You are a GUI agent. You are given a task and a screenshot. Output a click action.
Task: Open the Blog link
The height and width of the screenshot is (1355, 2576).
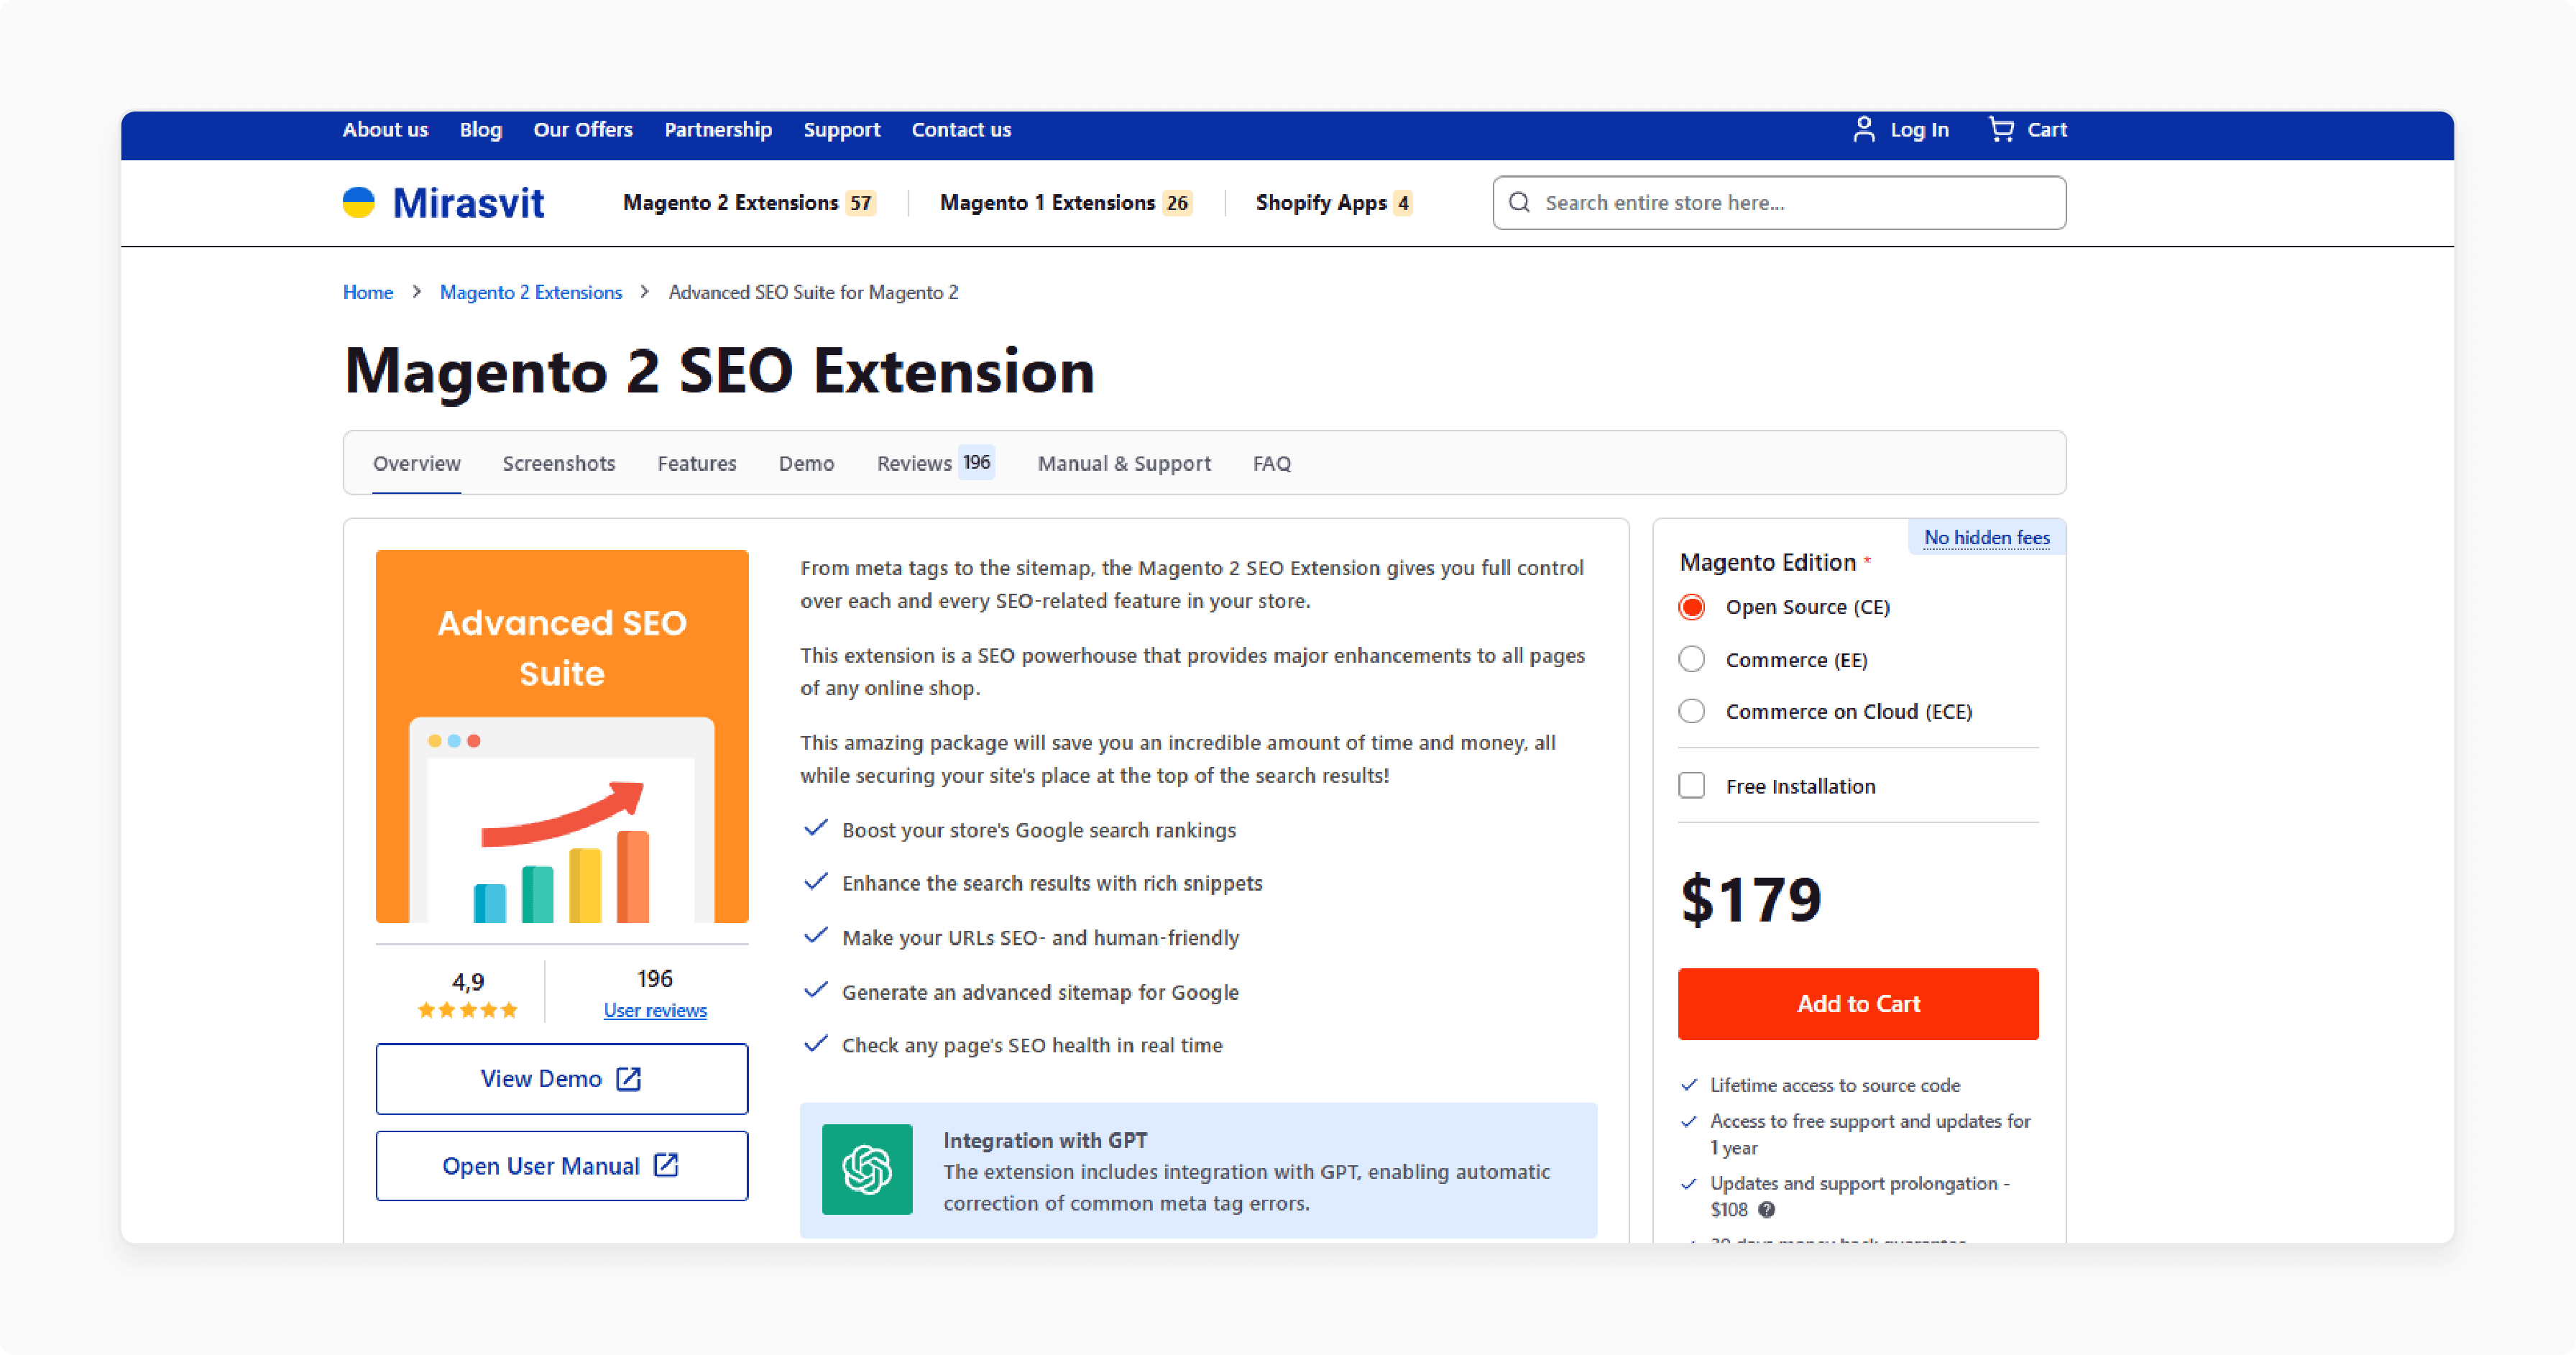point(481,129)
